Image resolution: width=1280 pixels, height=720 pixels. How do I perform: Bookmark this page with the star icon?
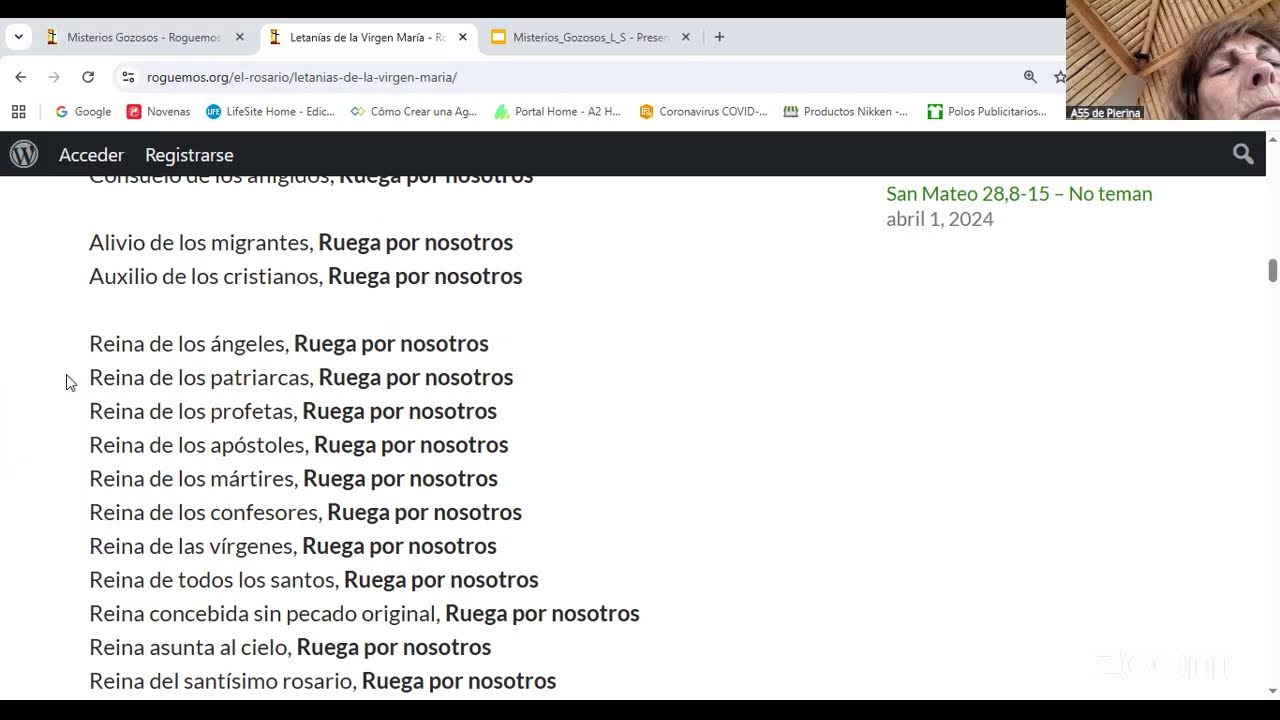(1060, 77)
